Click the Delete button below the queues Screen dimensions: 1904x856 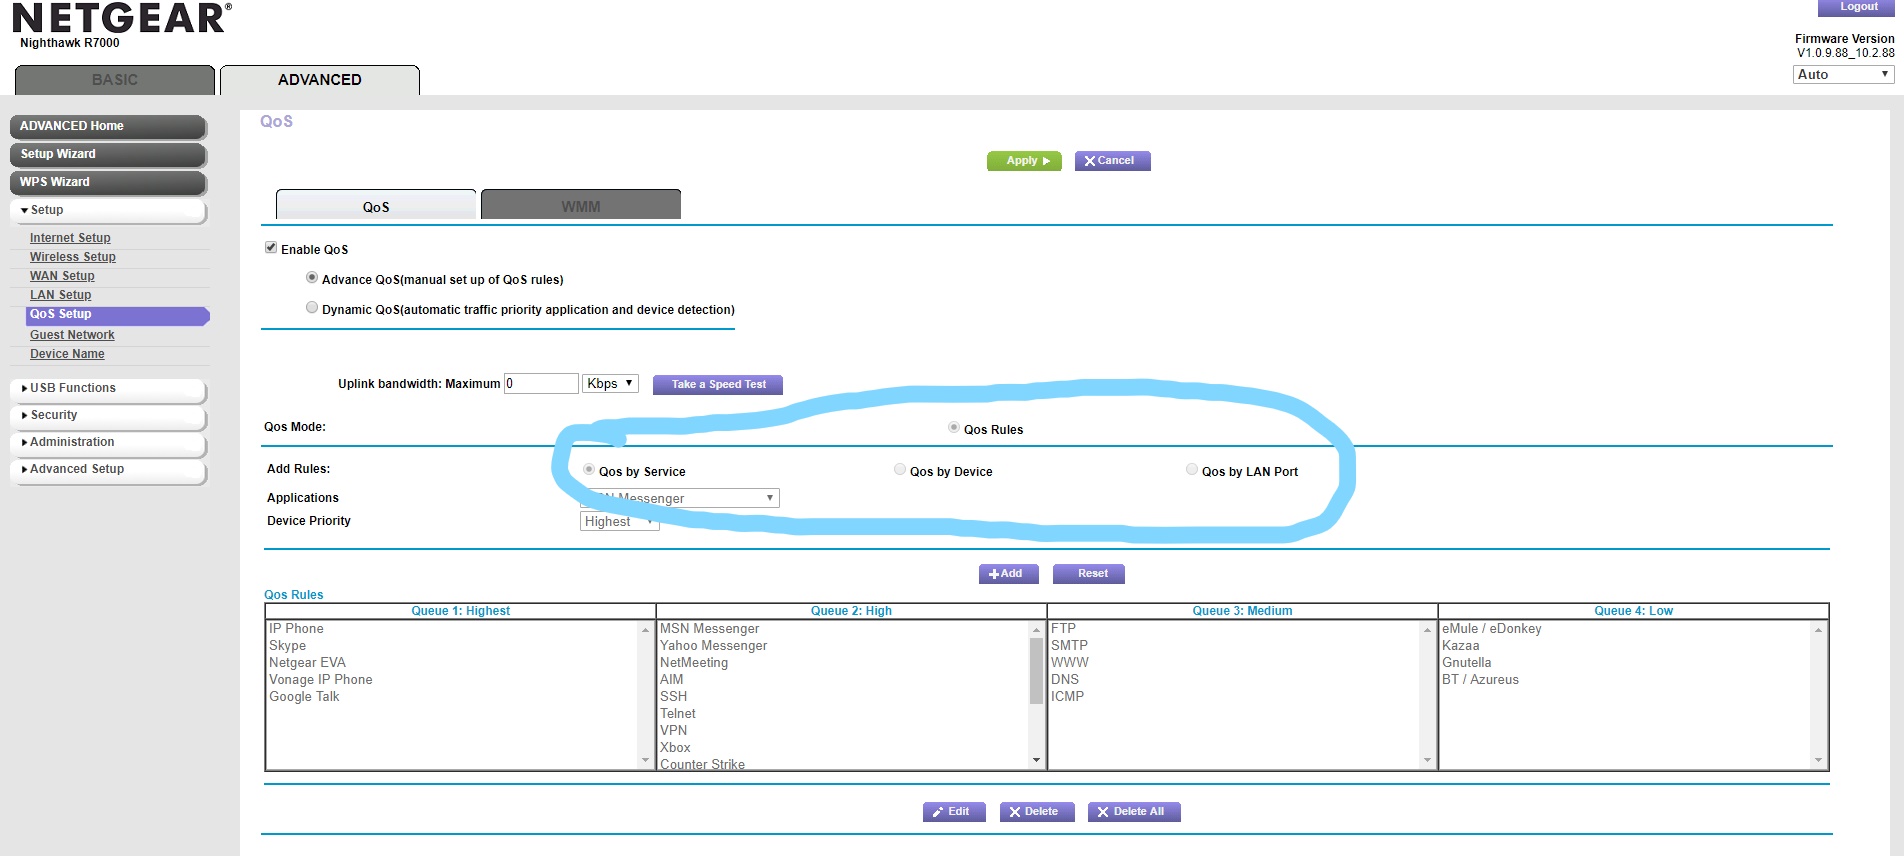coord(1036,812)
